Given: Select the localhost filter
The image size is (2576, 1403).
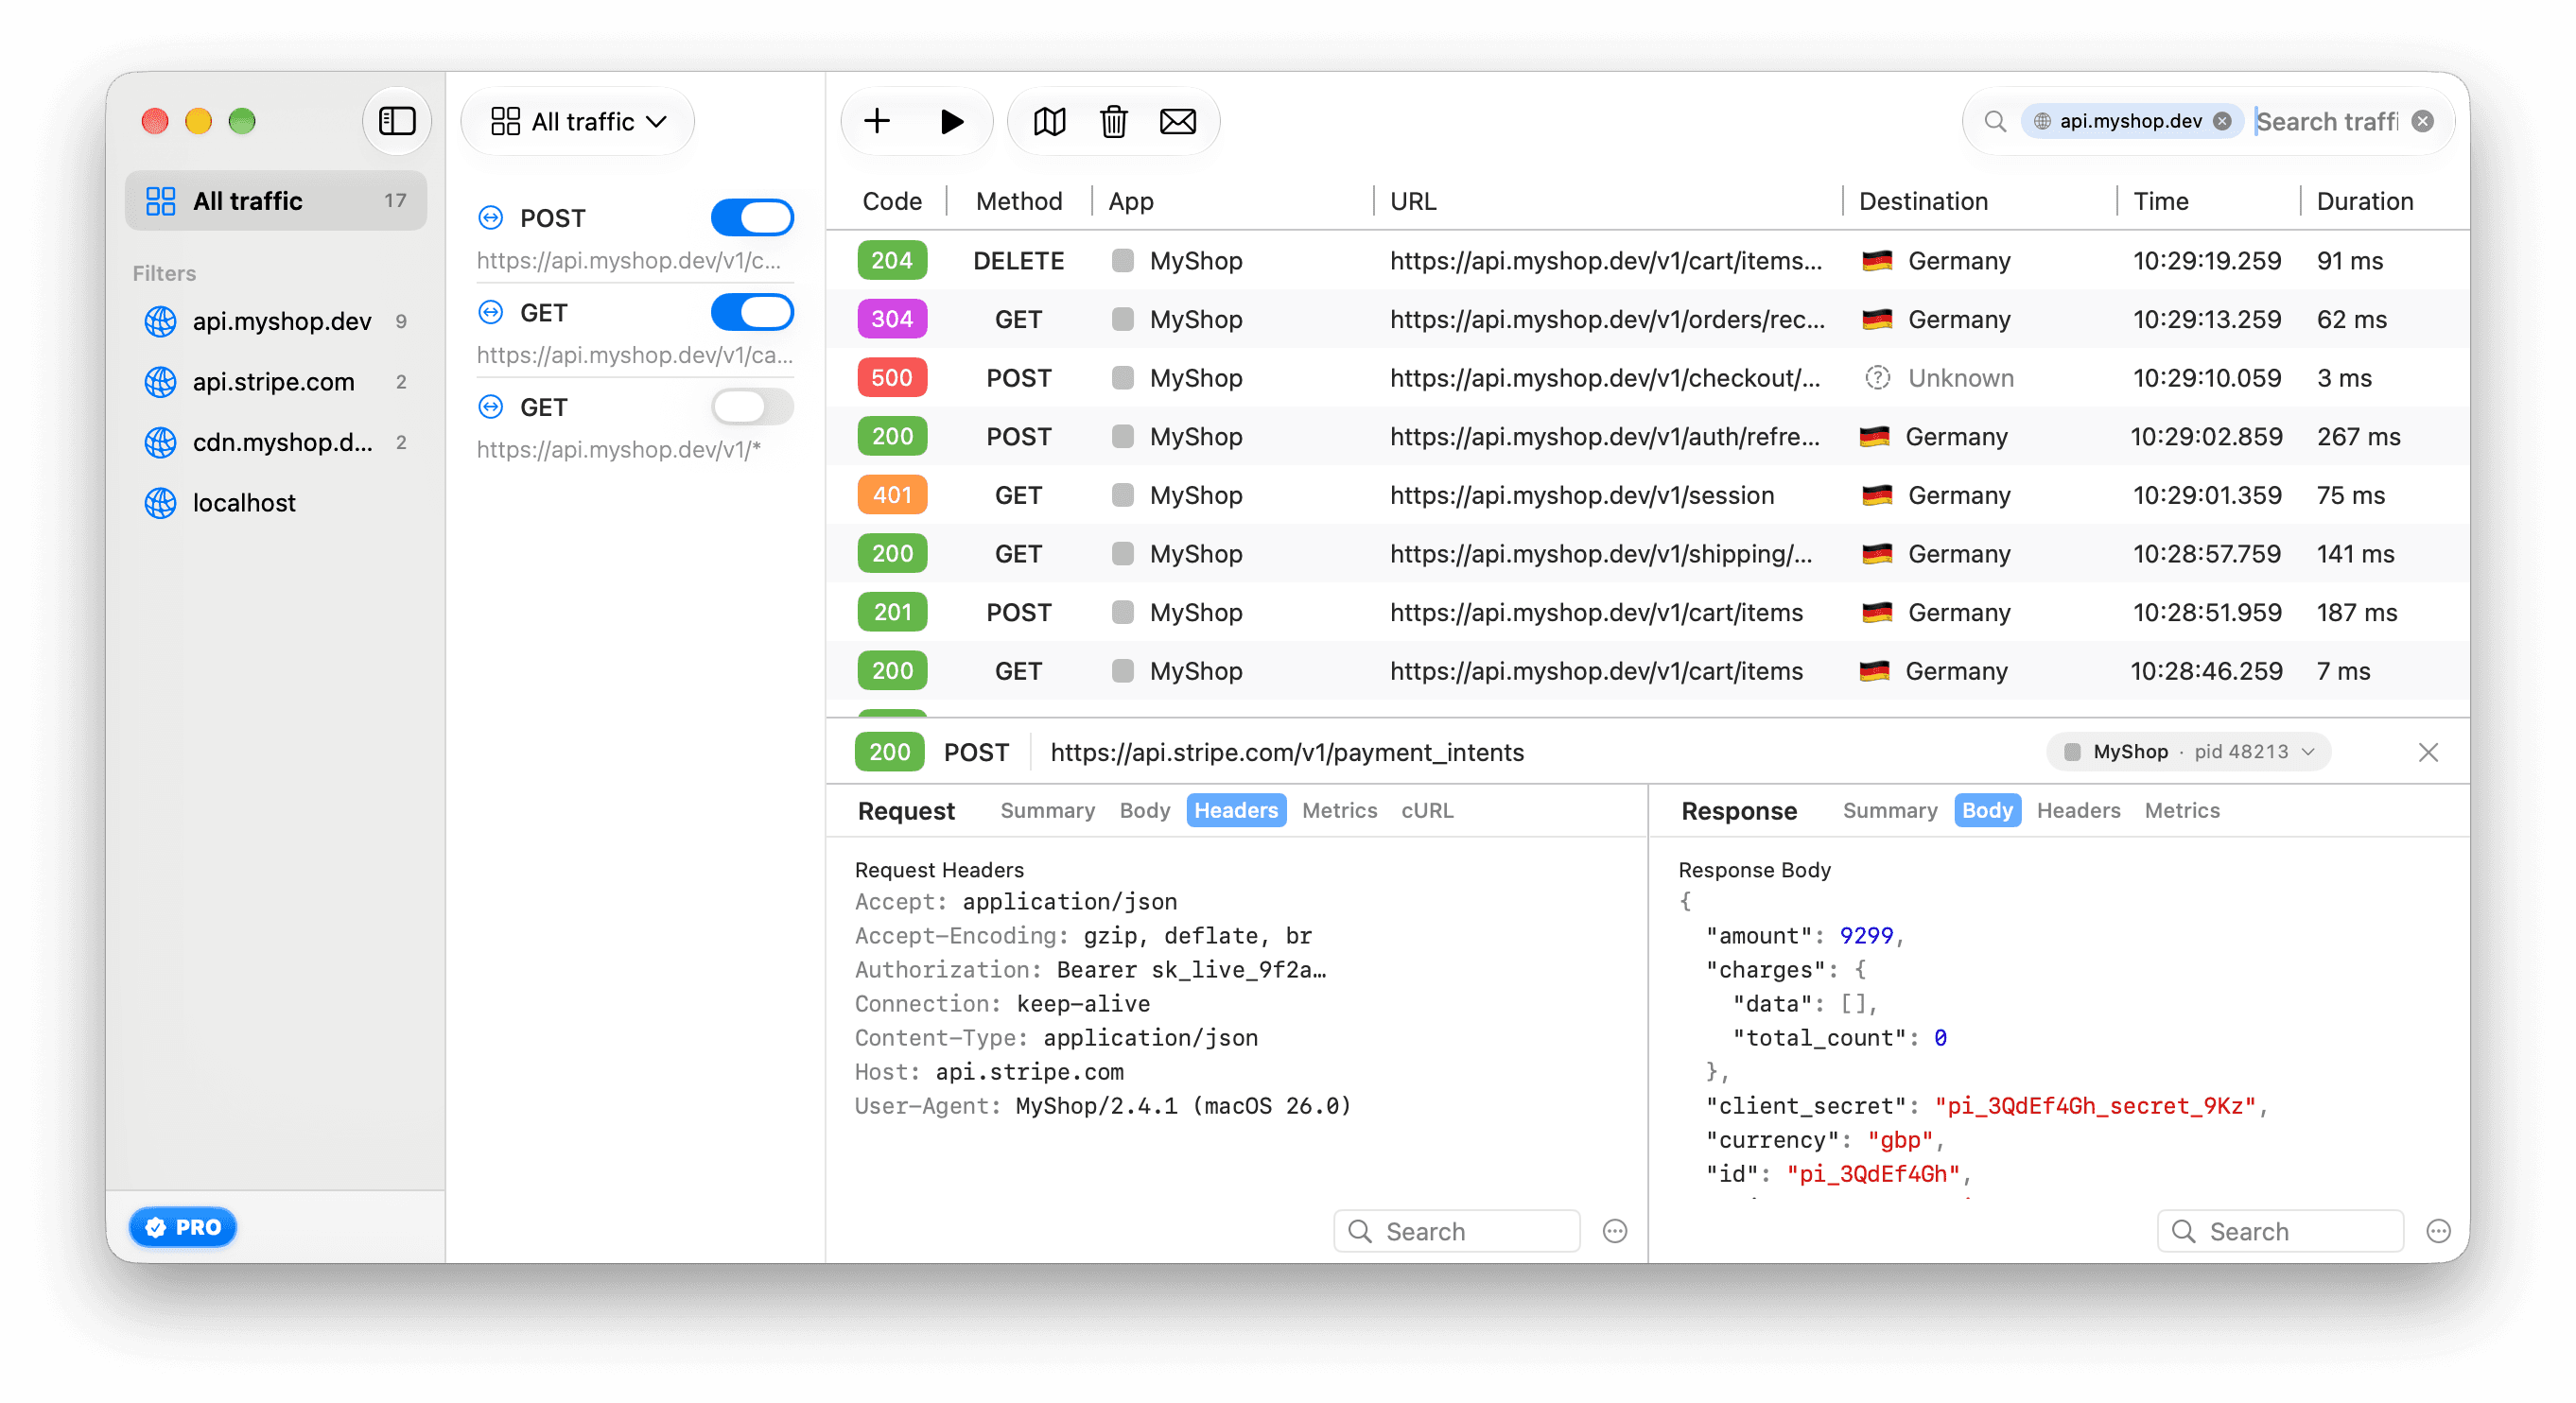Looking at the screenshot, I should 276,502.
